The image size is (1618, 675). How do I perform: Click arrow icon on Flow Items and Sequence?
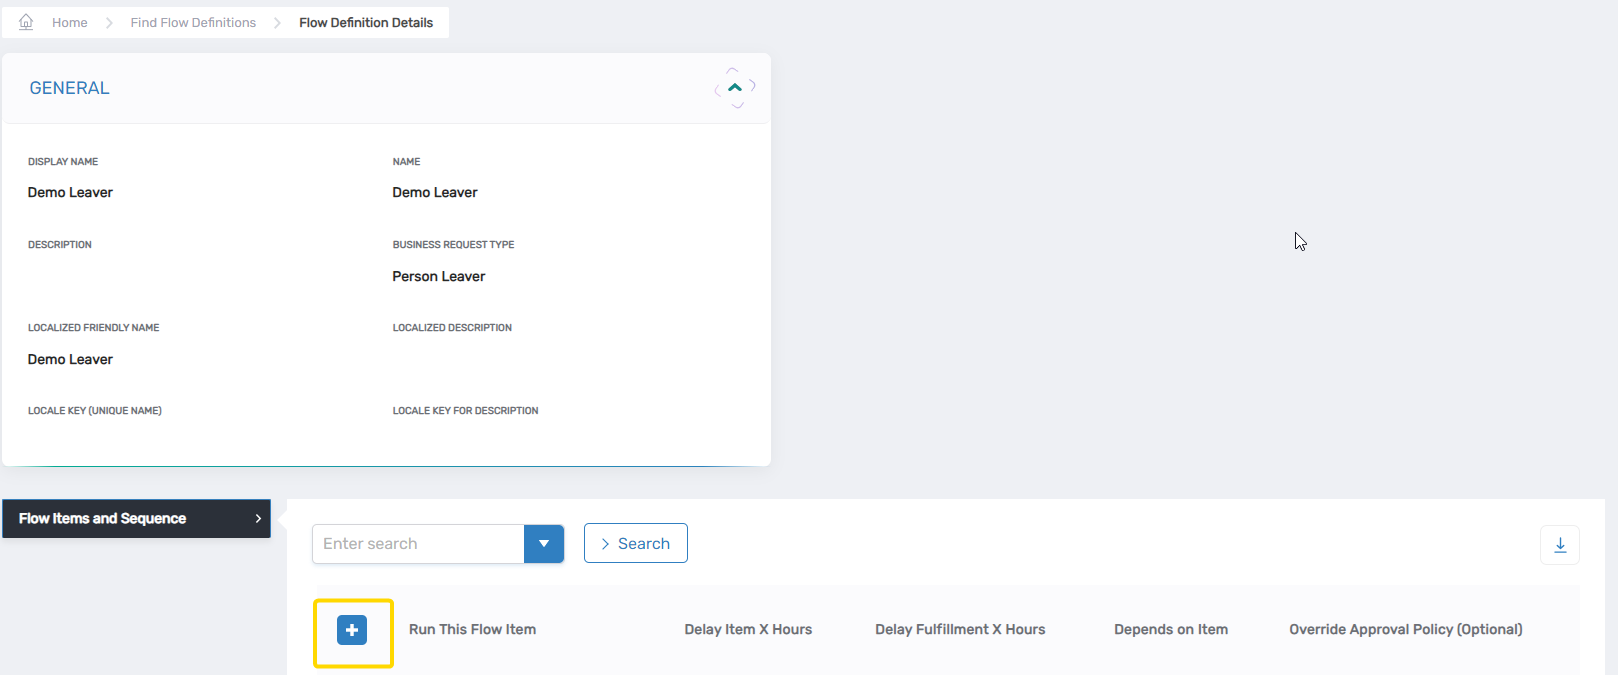[258, 518]
